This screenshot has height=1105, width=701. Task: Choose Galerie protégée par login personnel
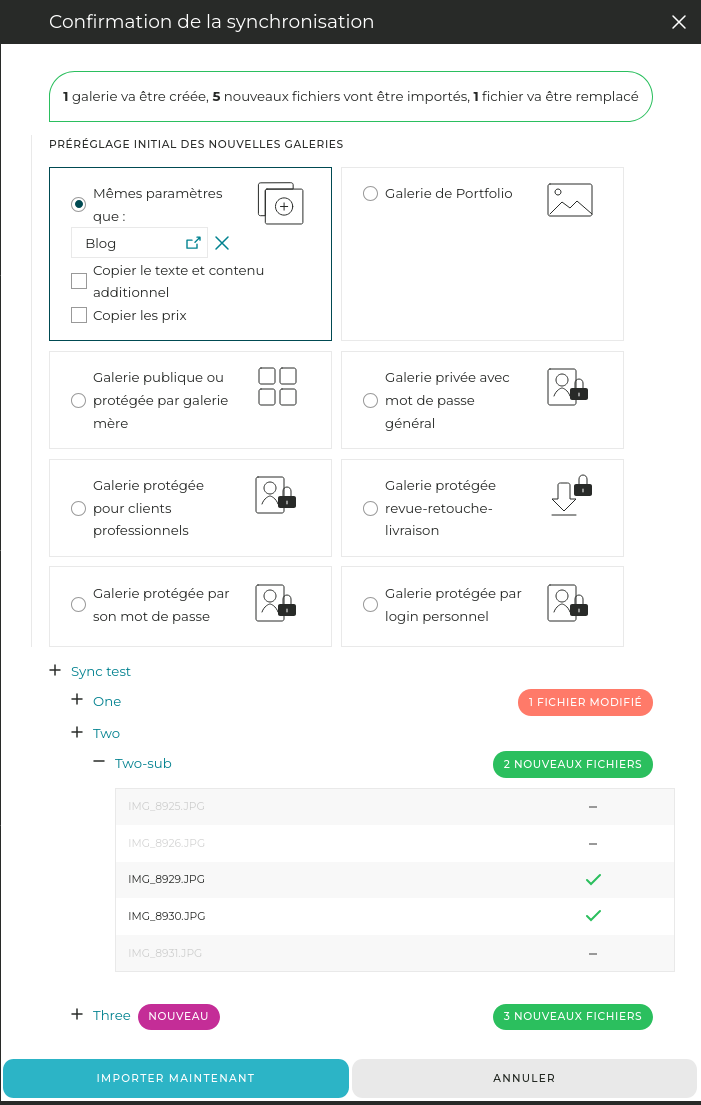[x=371, y=604]
